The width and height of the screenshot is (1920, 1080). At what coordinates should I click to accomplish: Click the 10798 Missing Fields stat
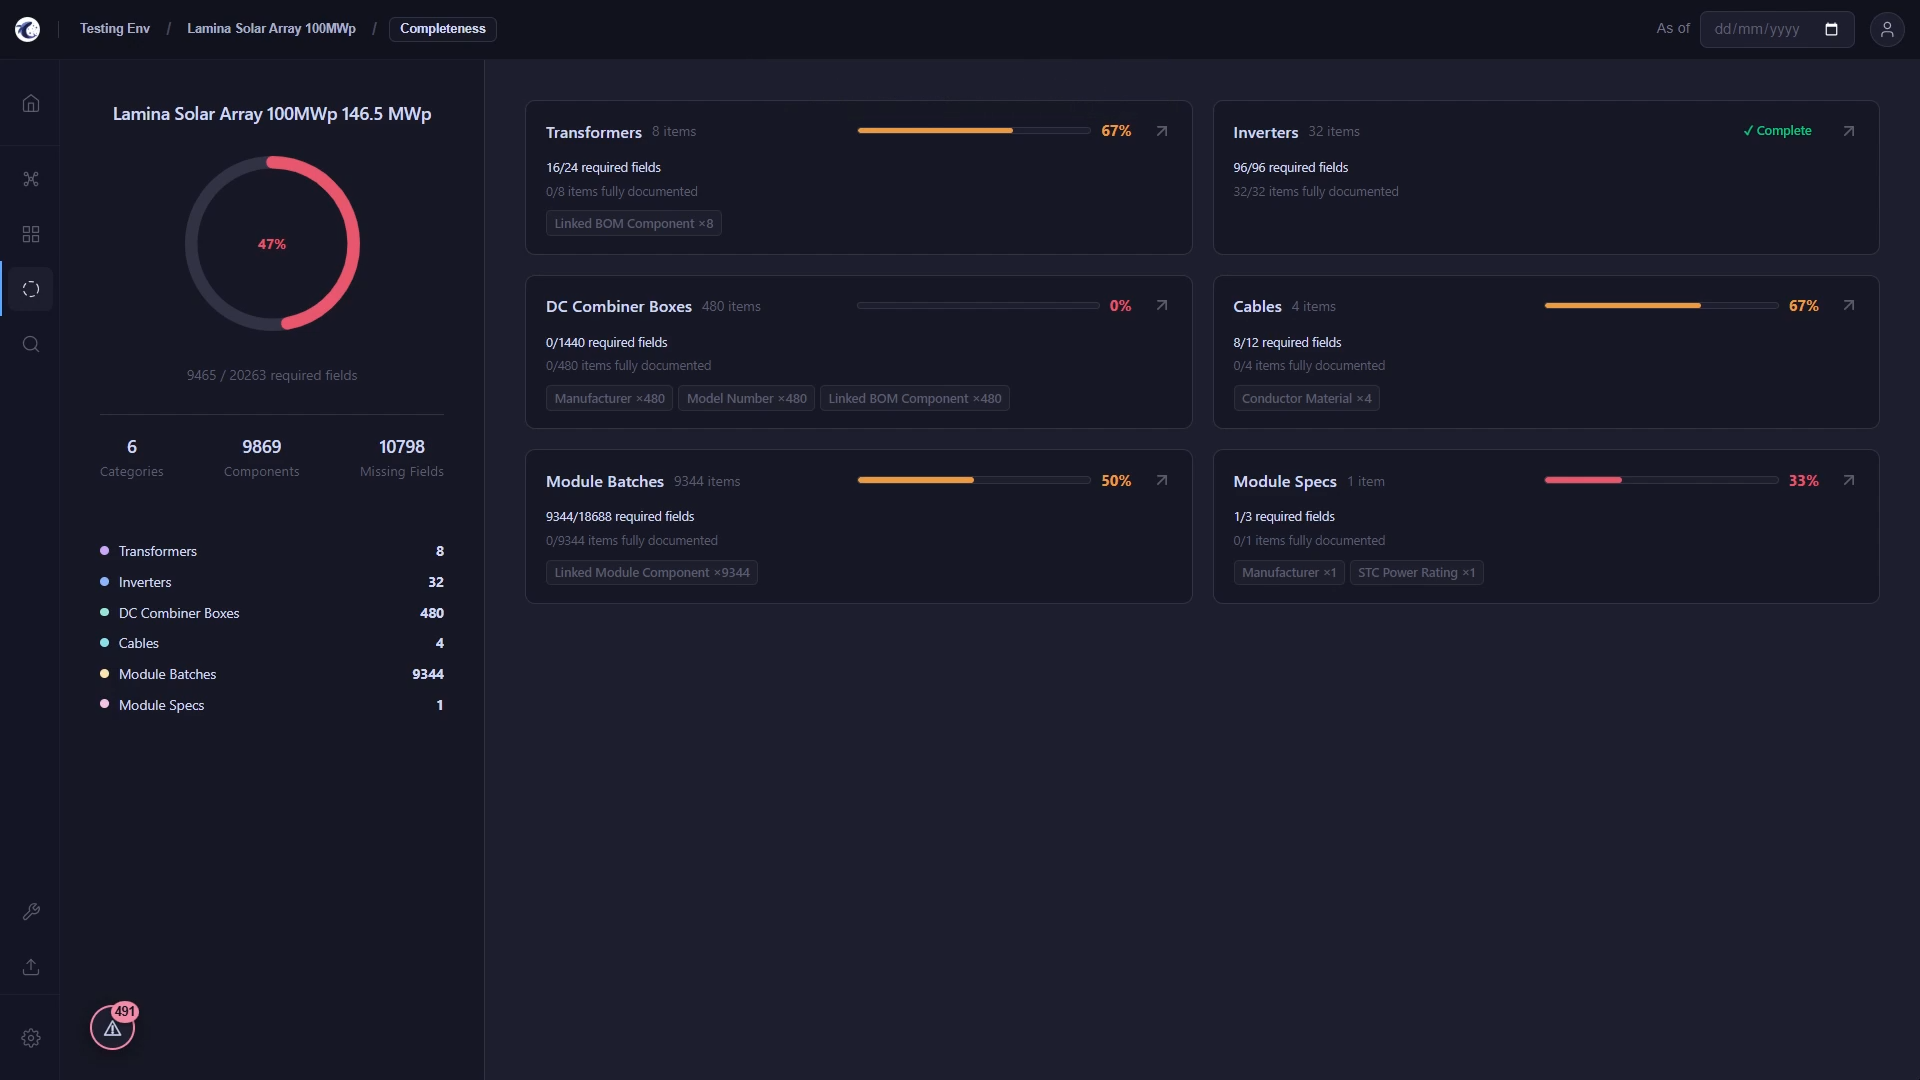pos(402,458)
